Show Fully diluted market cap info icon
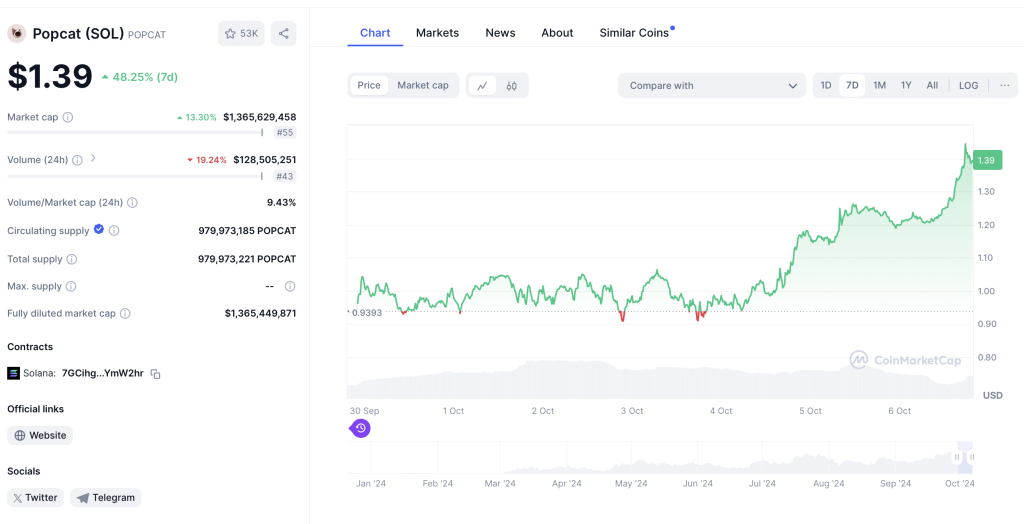 (x=125, y=314)
